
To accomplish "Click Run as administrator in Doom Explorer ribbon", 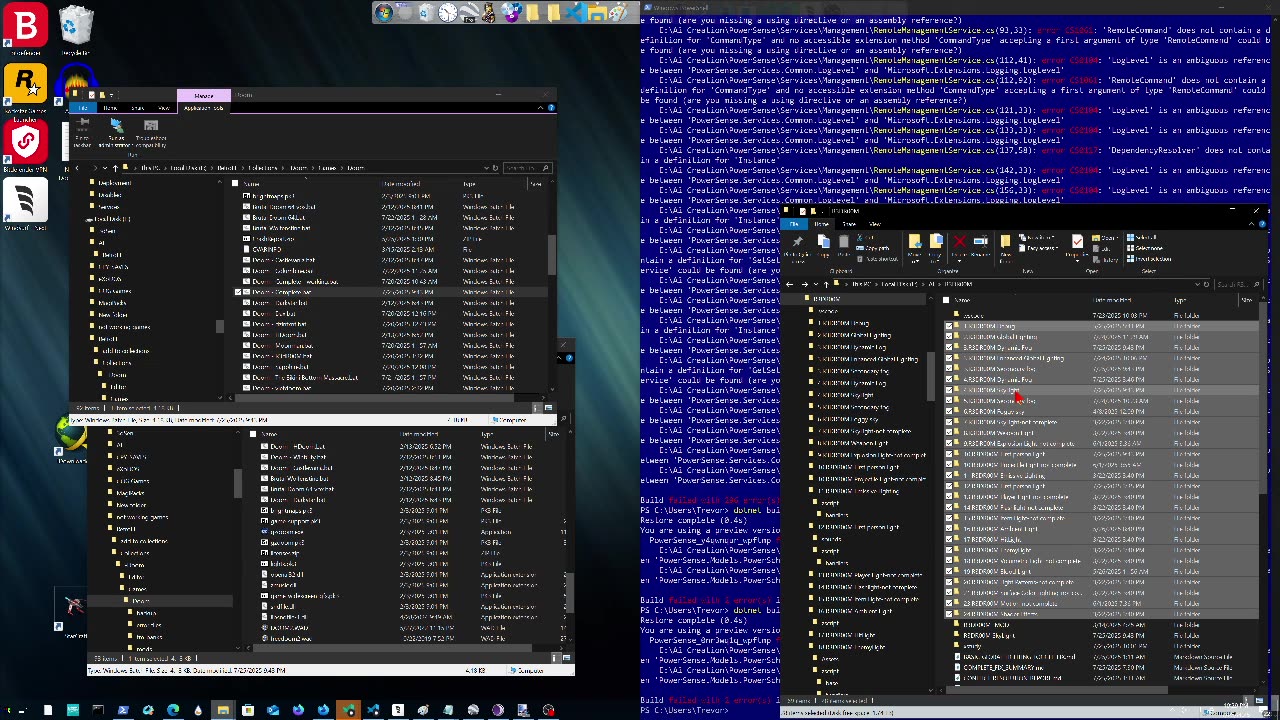I will [117, 134].
